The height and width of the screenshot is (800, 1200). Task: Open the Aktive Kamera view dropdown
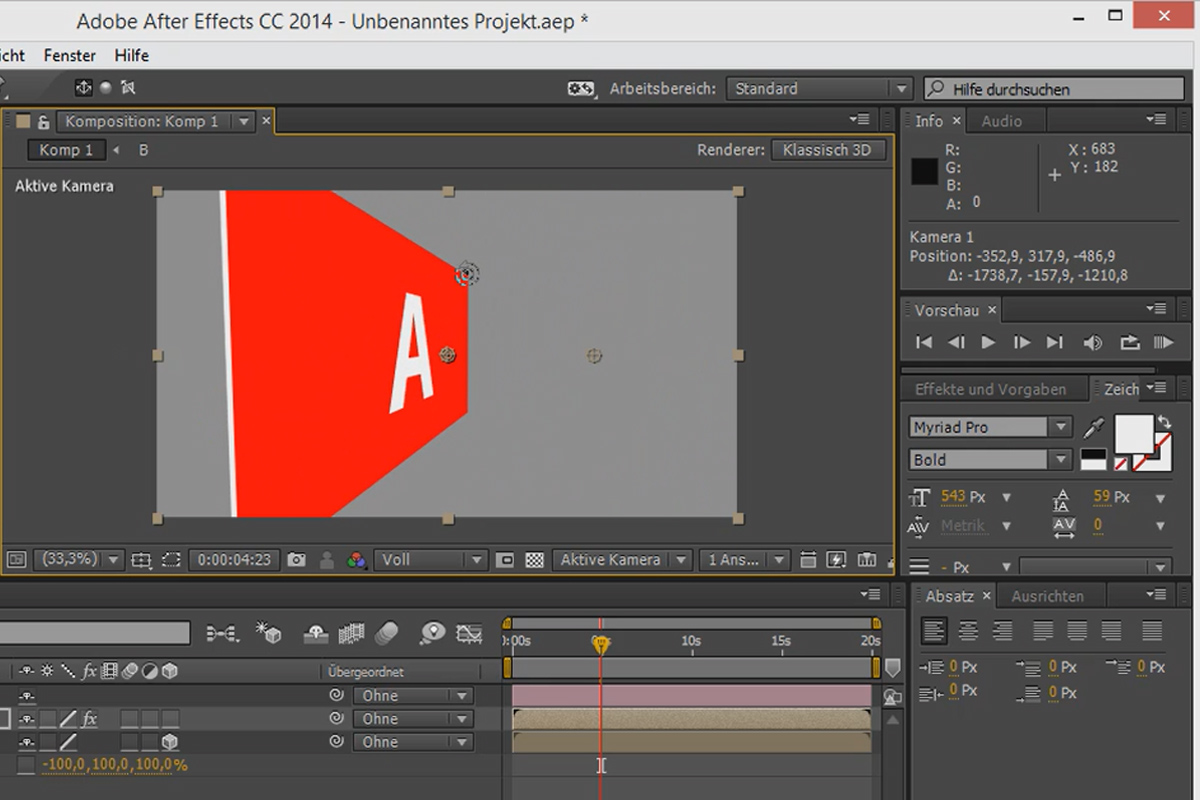pyautogui.click(x=623, y=560)
